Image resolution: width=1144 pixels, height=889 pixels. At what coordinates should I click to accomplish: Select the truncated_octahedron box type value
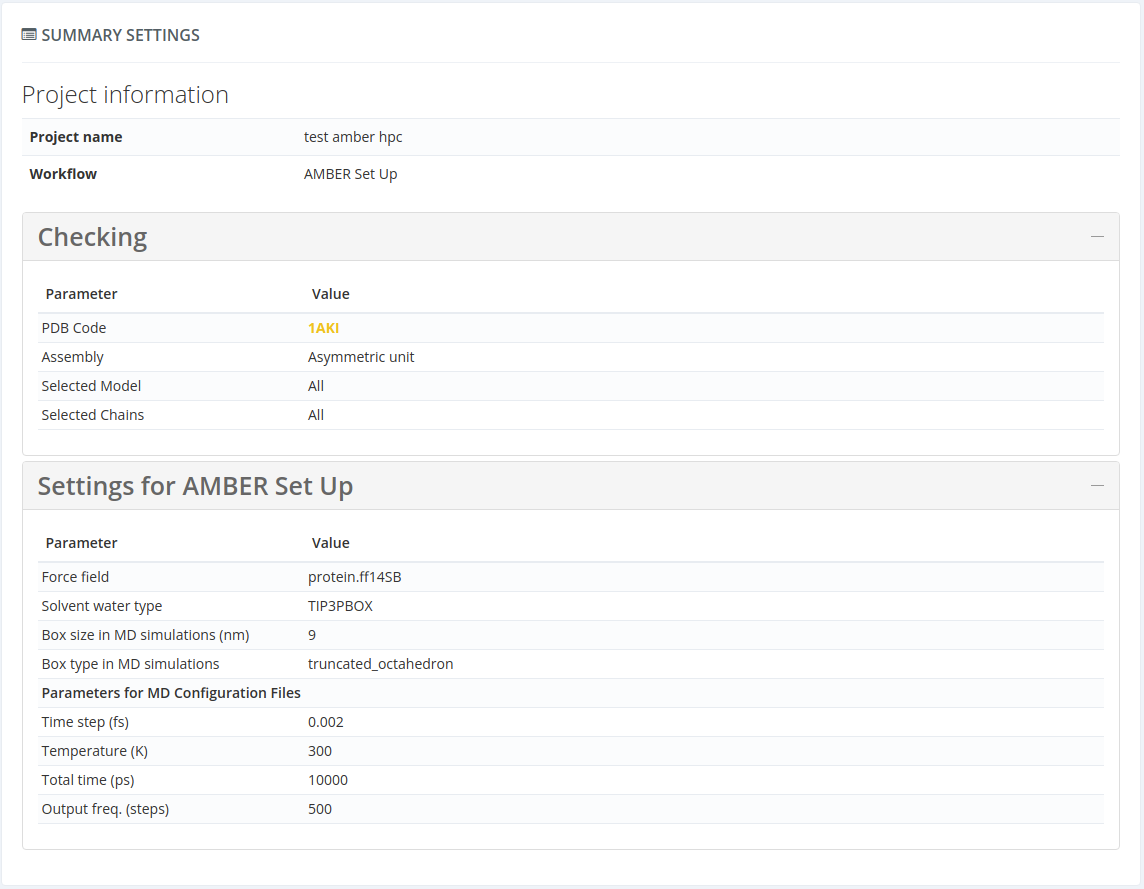click(381, 663)
